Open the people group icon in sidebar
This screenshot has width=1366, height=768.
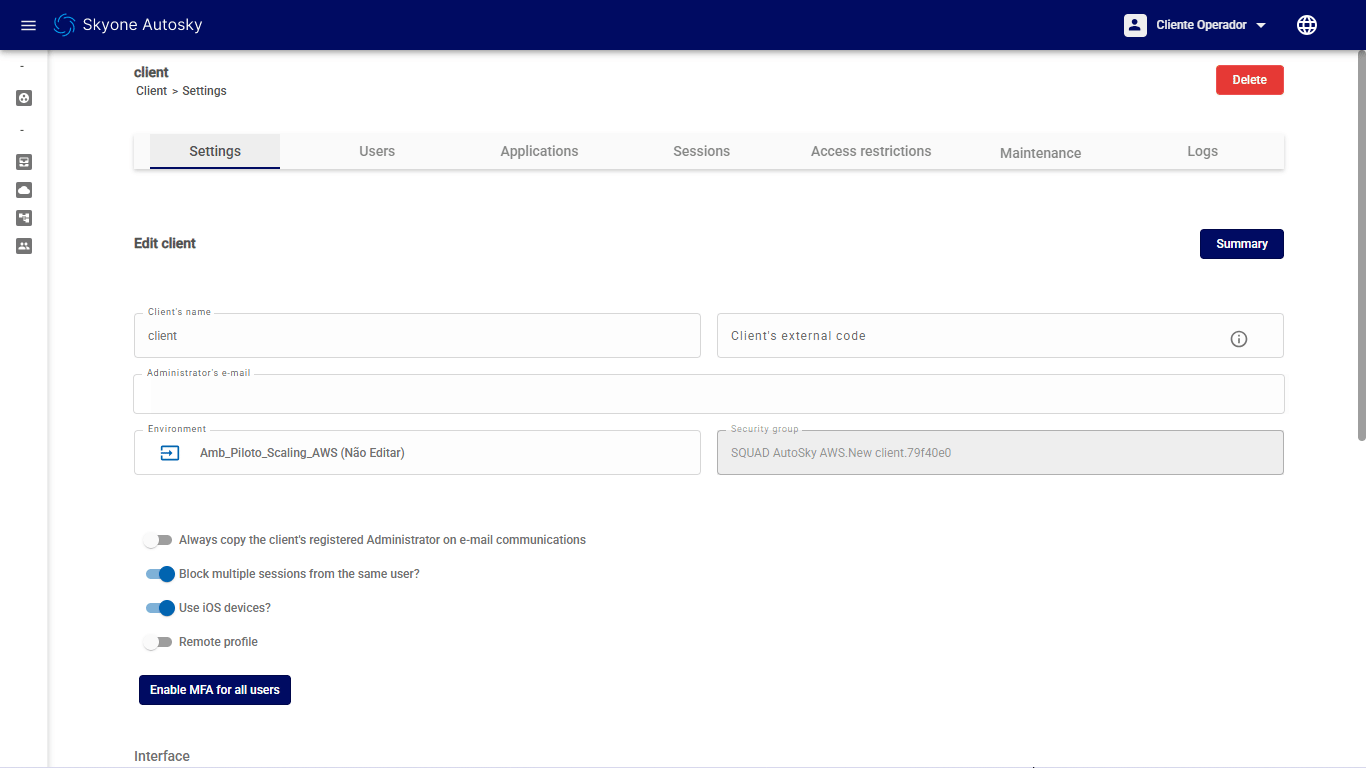coord(24,246)
